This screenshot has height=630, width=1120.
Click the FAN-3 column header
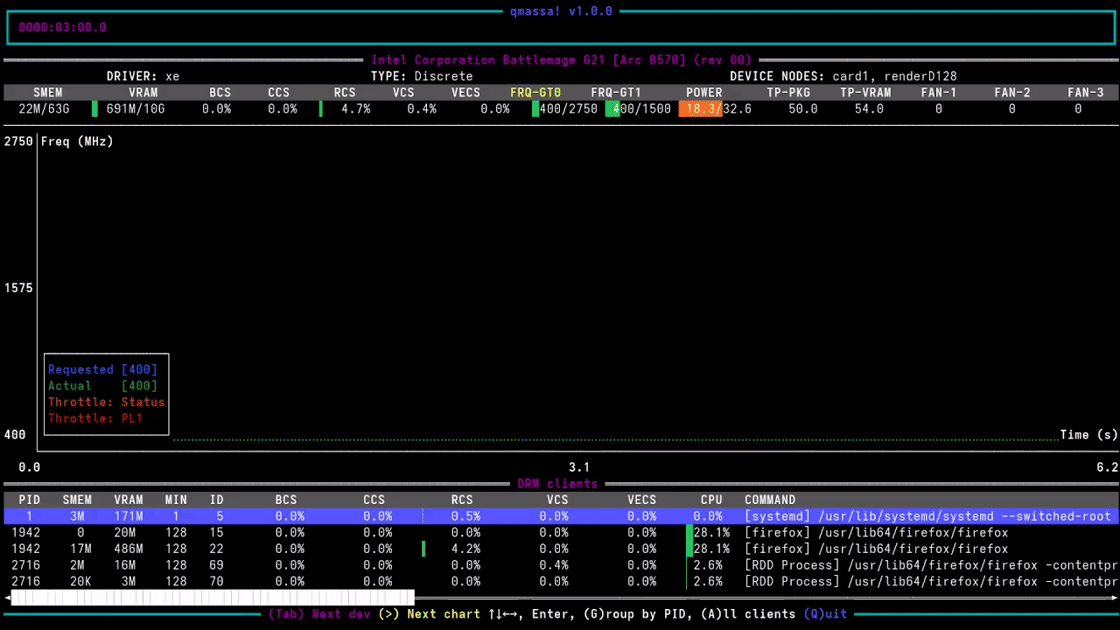click(x=1086, y=92)
